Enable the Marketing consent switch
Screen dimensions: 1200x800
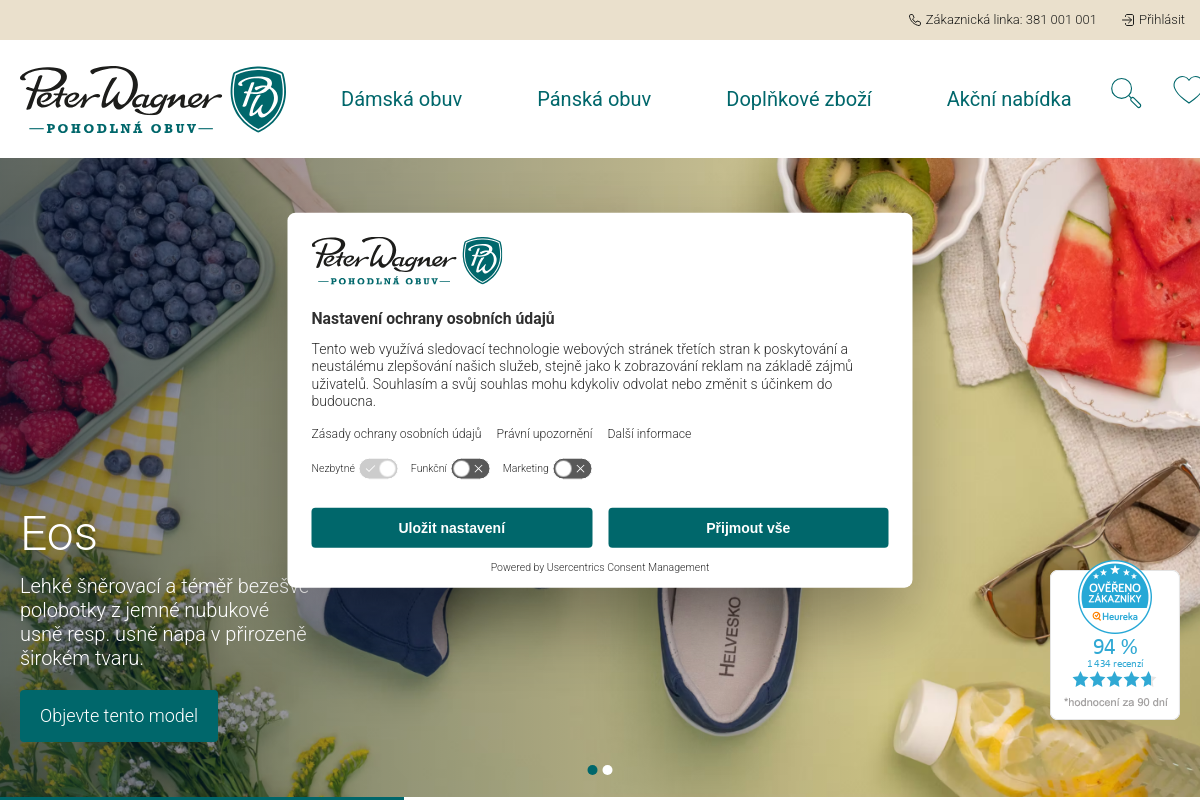click(x=573, y=468)
